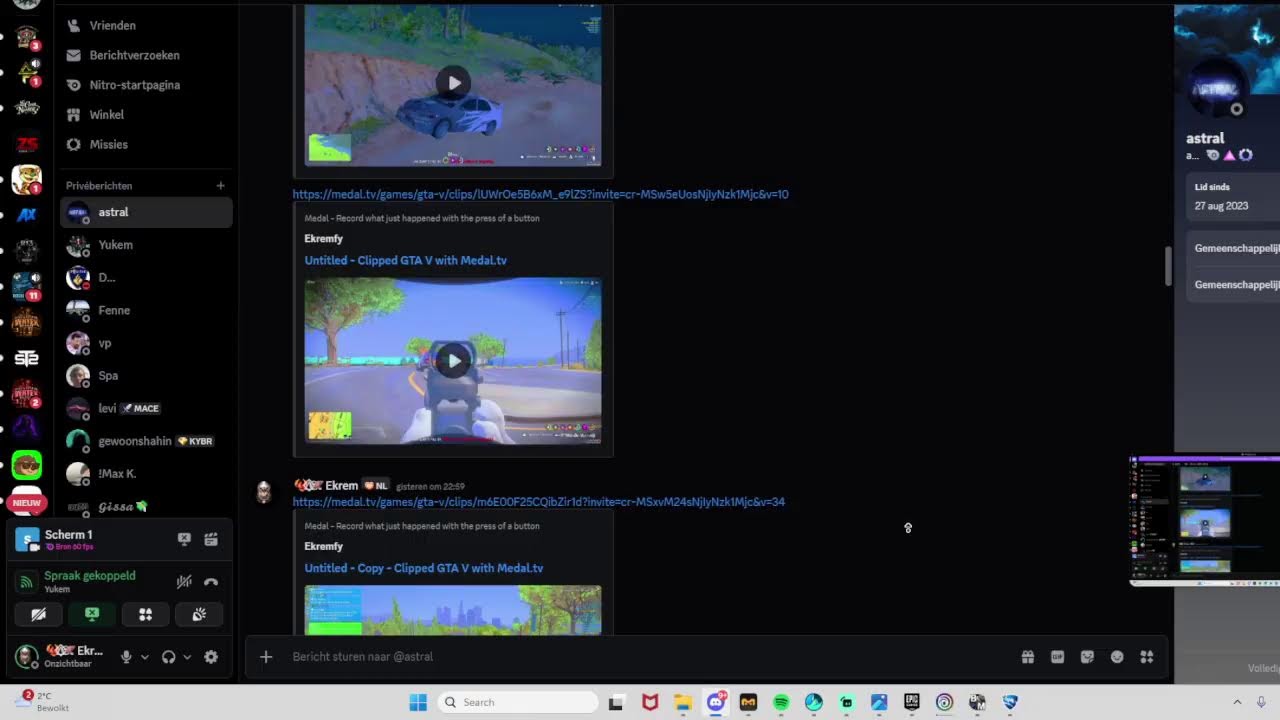Open the green frog server icon

(27, 465)
